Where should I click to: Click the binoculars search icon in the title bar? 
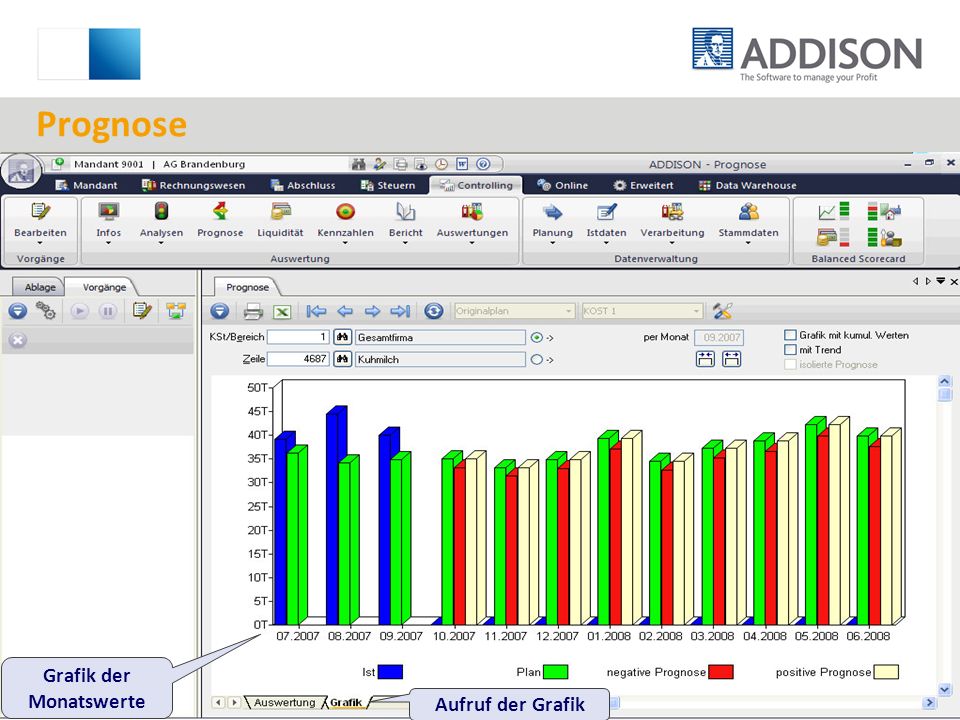tap(359, 164)
